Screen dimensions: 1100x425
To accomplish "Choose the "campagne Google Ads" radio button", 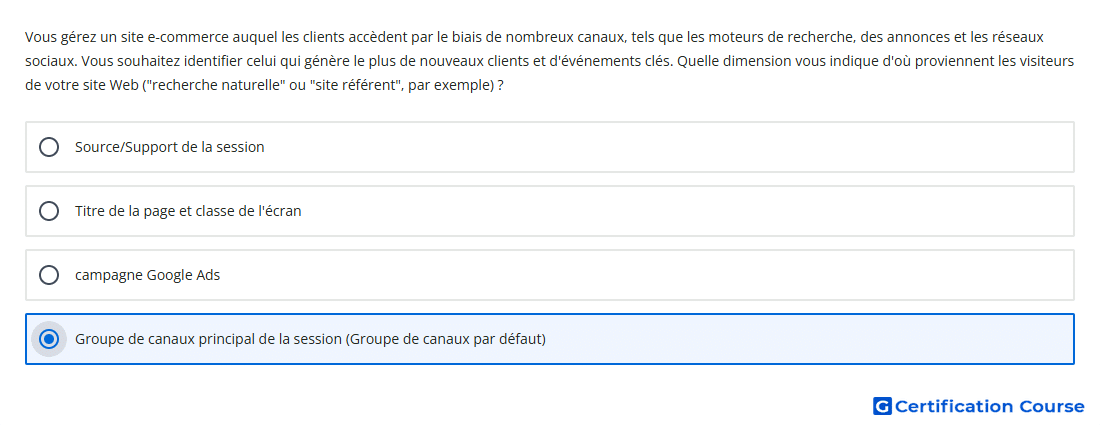I will pyautogui.click(x=48, y=275).
